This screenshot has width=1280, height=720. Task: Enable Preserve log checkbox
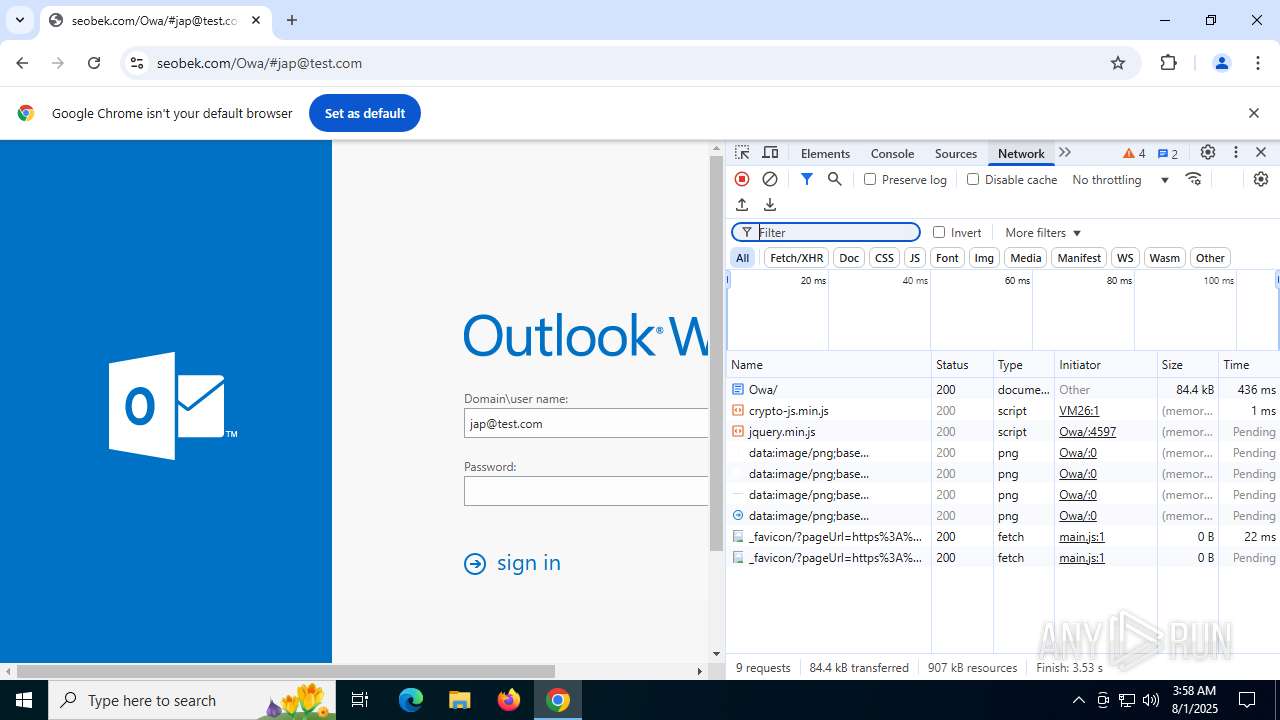click(870, 179)
